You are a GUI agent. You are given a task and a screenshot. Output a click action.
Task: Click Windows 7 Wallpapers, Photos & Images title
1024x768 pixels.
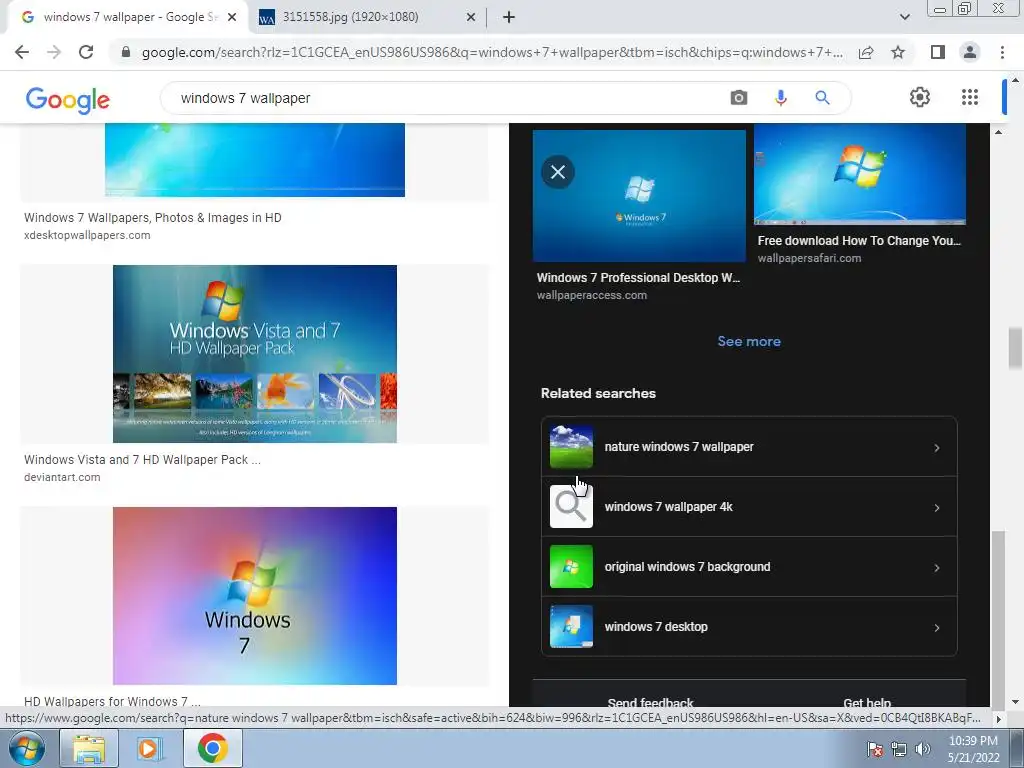coord(153,217)
